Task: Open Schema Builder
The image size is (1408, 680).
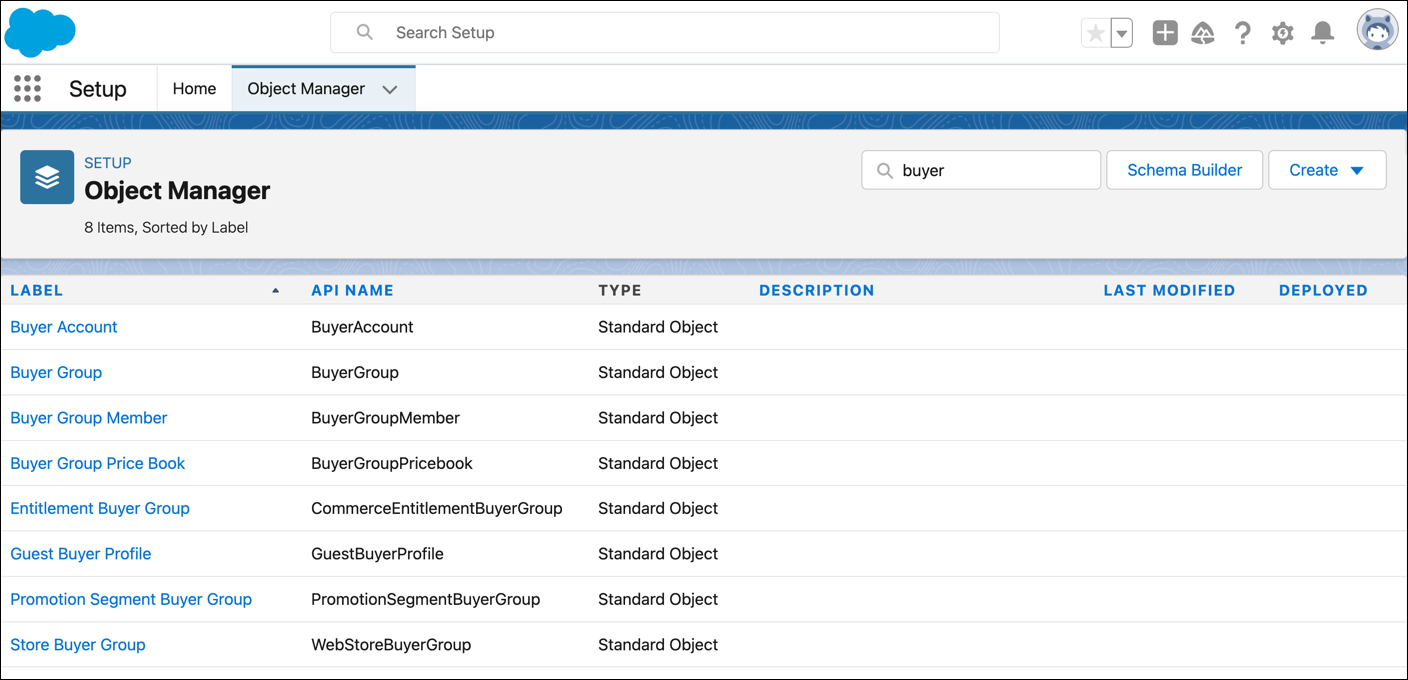Action: pos(1185,170)
